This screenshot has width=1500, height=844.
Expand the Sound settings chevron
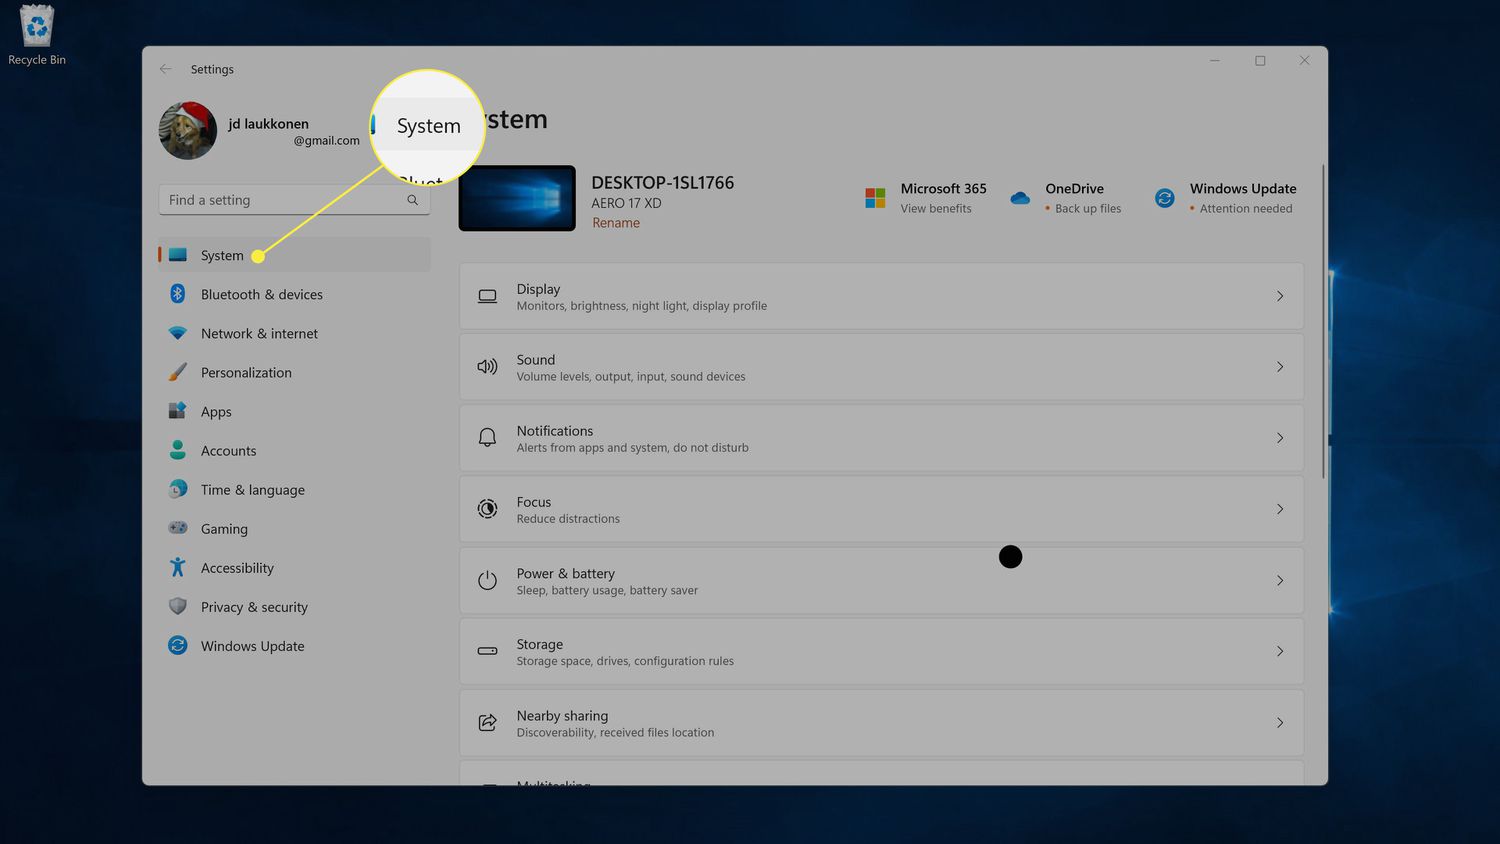pos(1280,367)
